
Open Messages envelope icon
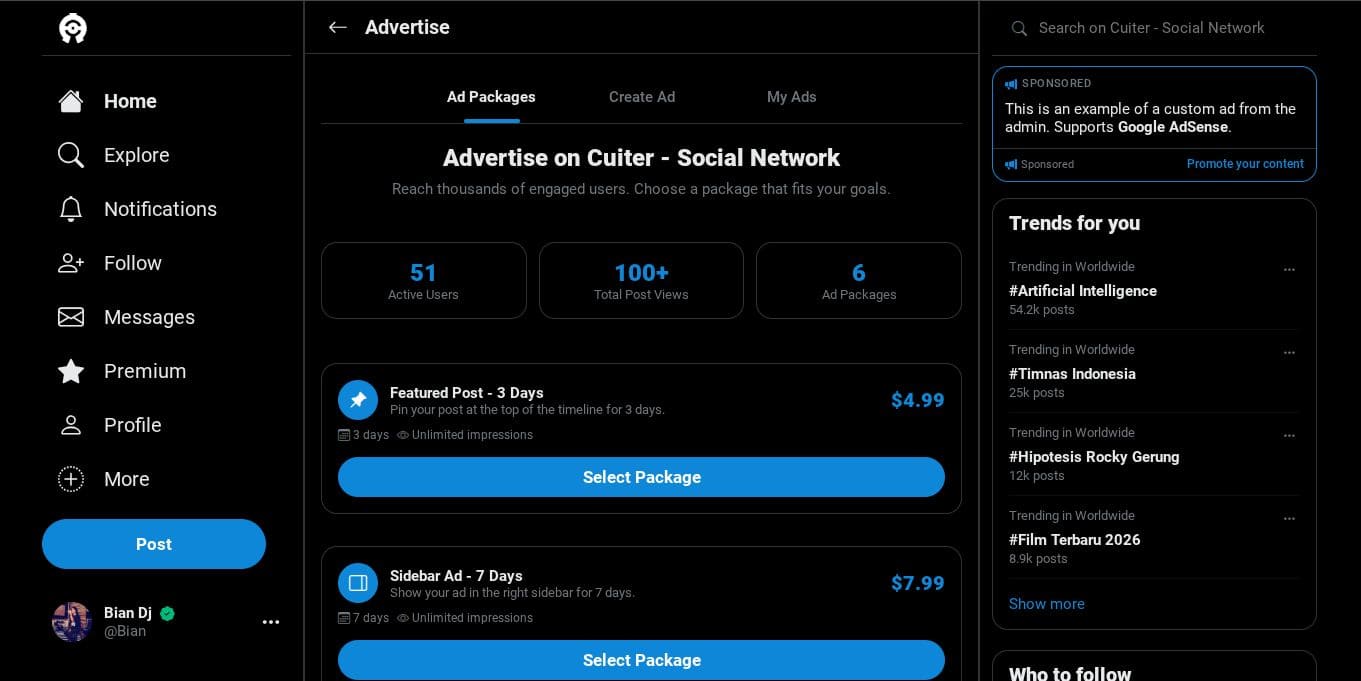(71, 317)
